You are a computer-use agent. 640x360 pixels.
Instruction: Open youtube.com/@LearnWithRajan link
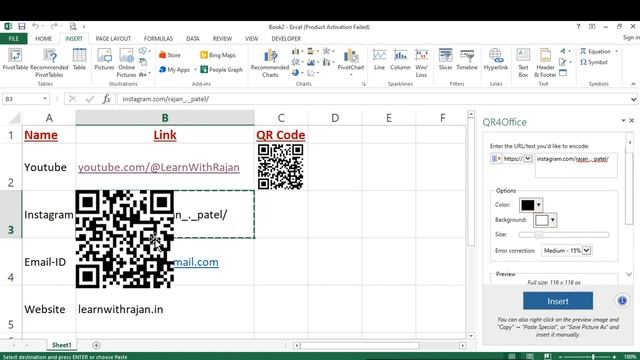(159, 167)
